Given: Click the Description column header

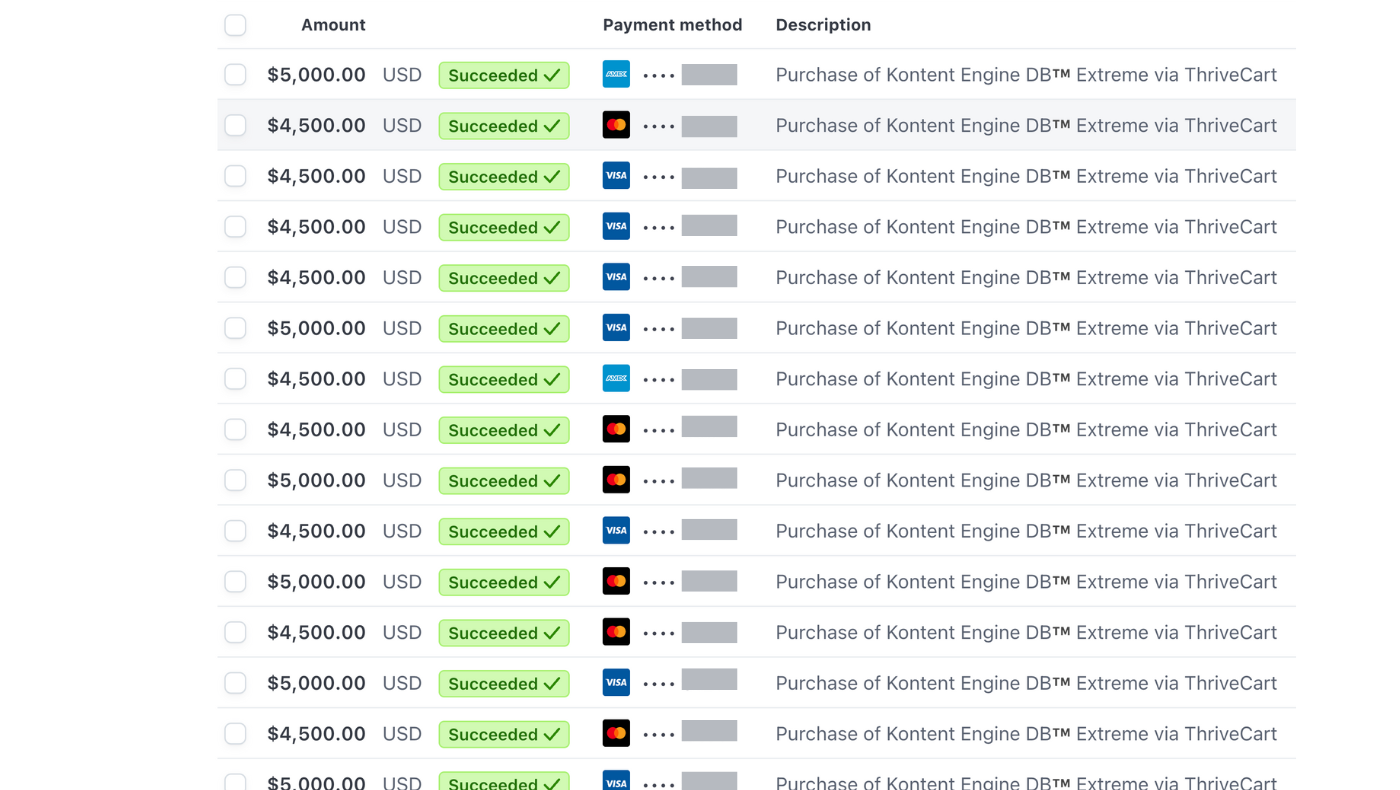Looking at the screenshot, I should (823, 25).
